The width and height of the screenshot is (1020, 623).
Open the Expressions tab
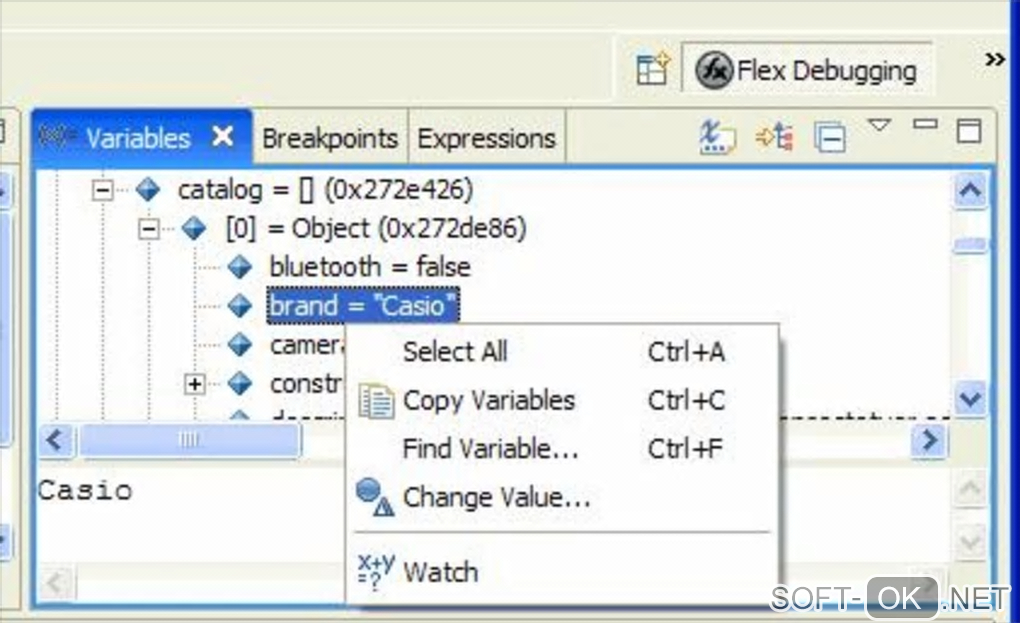tap(486, 138)
